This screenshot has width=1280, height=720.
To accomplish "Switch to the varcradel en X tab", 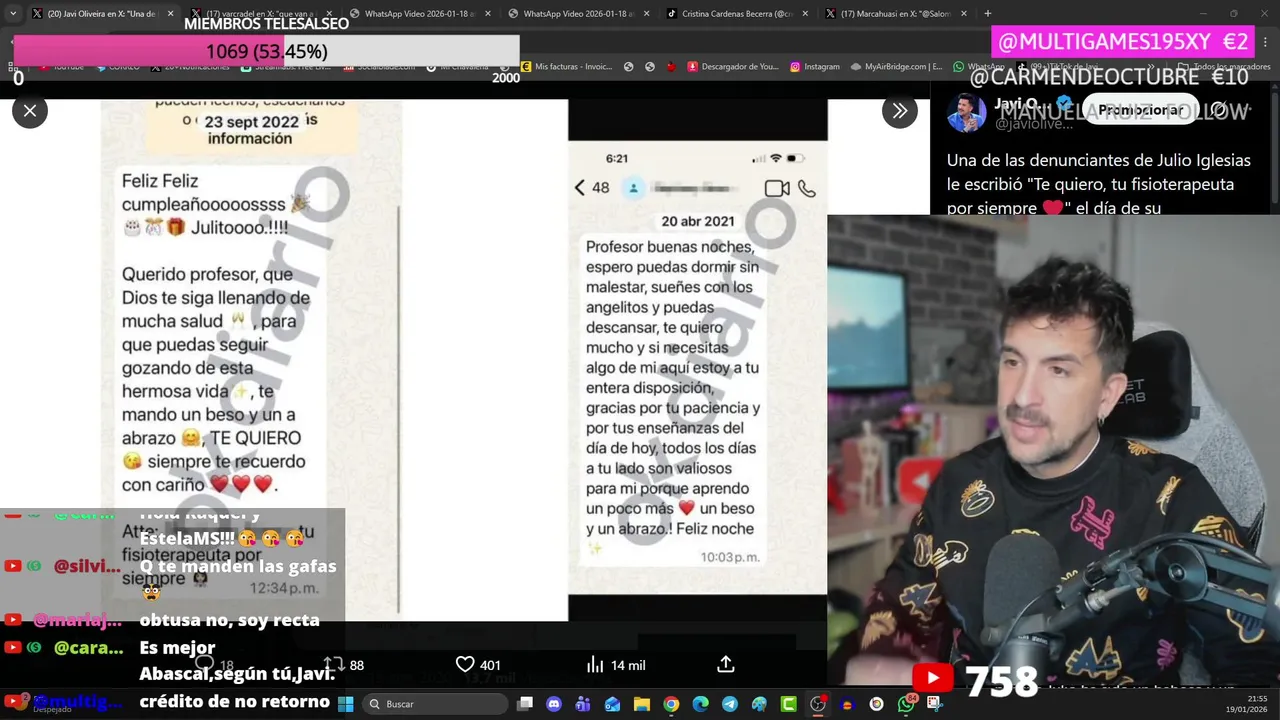I will (x=262, y=13).
